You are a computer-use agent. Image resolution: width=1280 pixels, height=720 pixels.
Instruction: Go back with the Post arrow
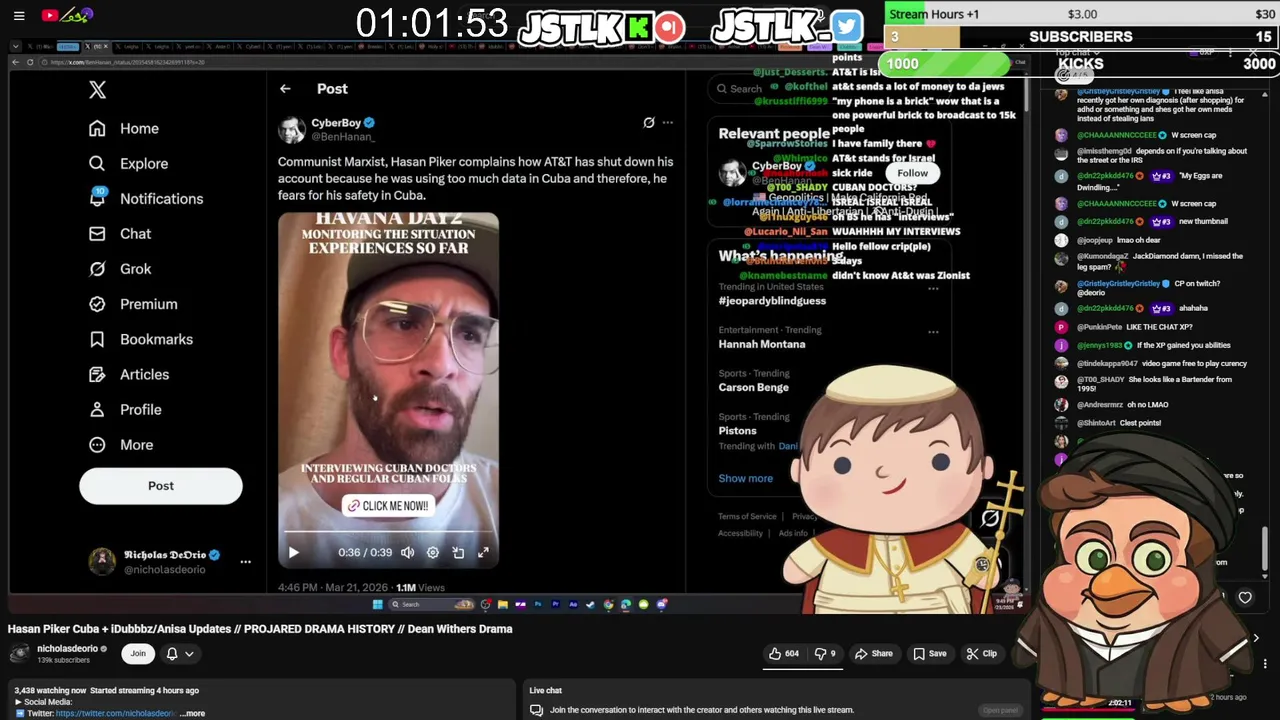[x=285, y=89]
